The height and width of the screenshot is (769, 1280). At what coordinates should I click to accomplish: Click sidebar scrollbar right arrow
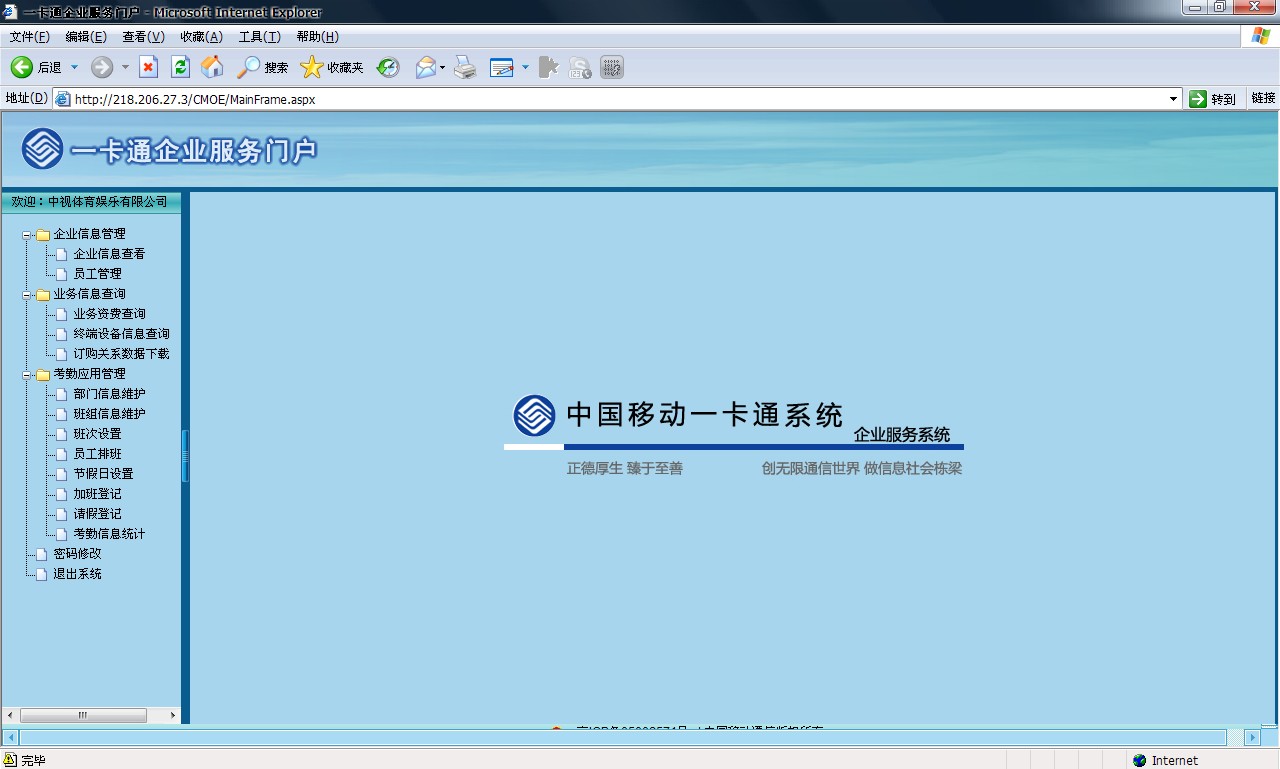pyautogui.click(x=173, y=716)
